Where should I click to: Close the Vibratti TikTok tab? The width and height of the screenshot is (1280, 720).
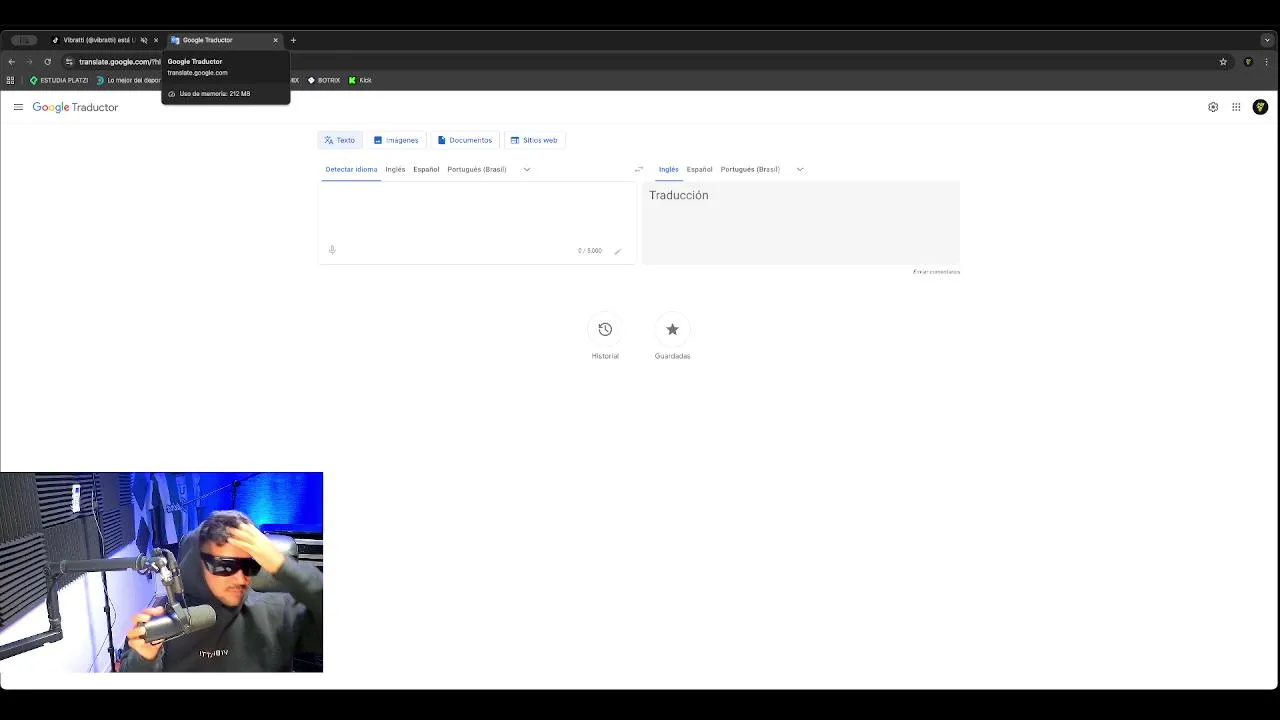pyautogui.click(x=156, y=40)
